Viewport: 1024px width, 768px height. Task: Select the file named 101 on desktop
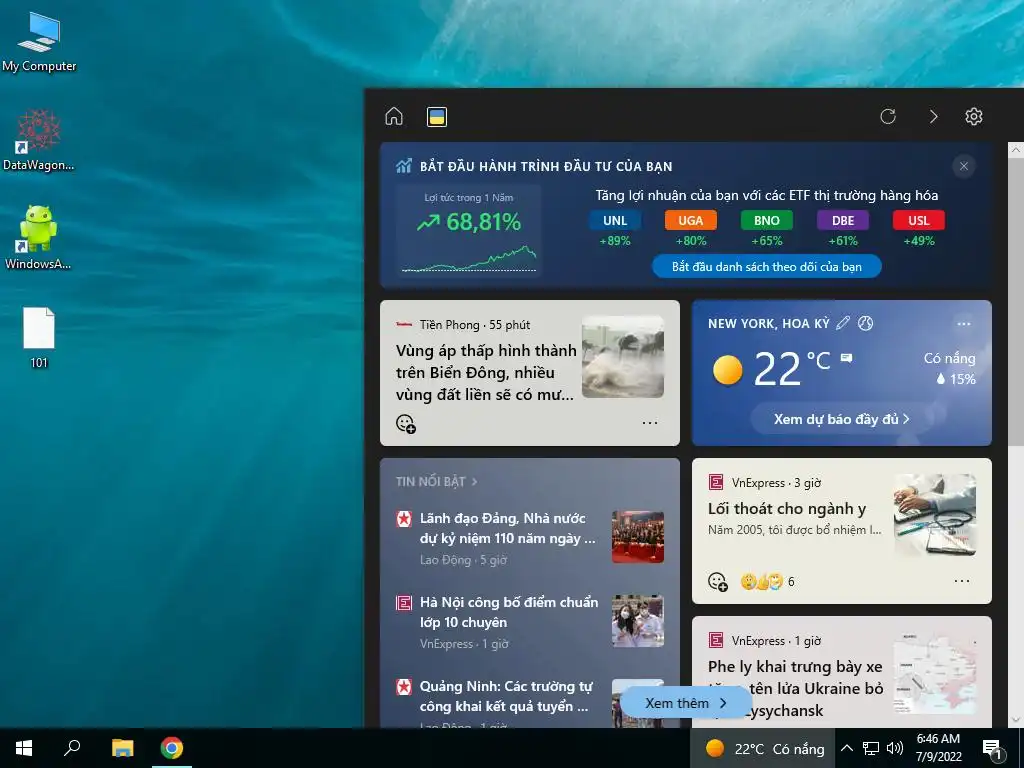tap(39, 338)
